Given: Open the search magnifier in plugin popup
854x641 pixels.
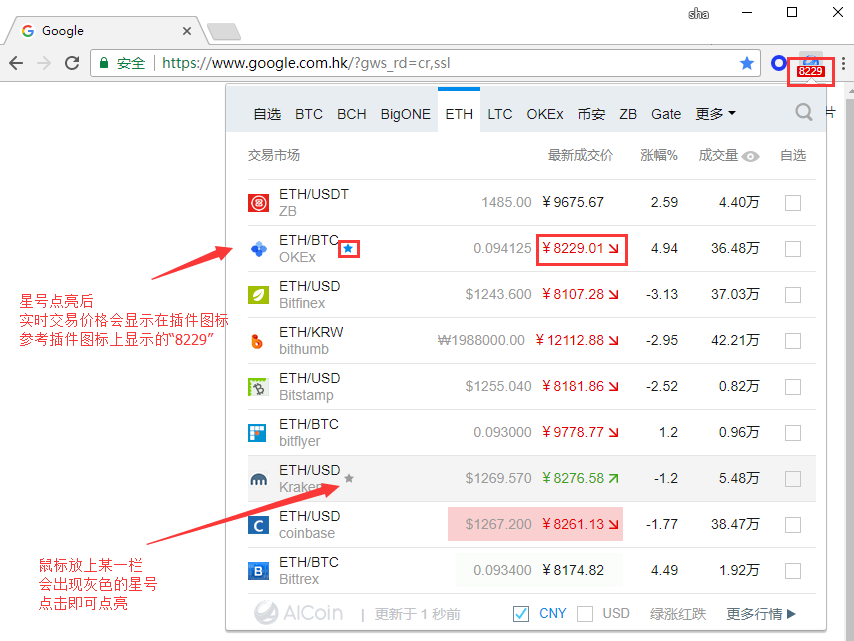Looking at the screenshot, I should pos(804,112).
